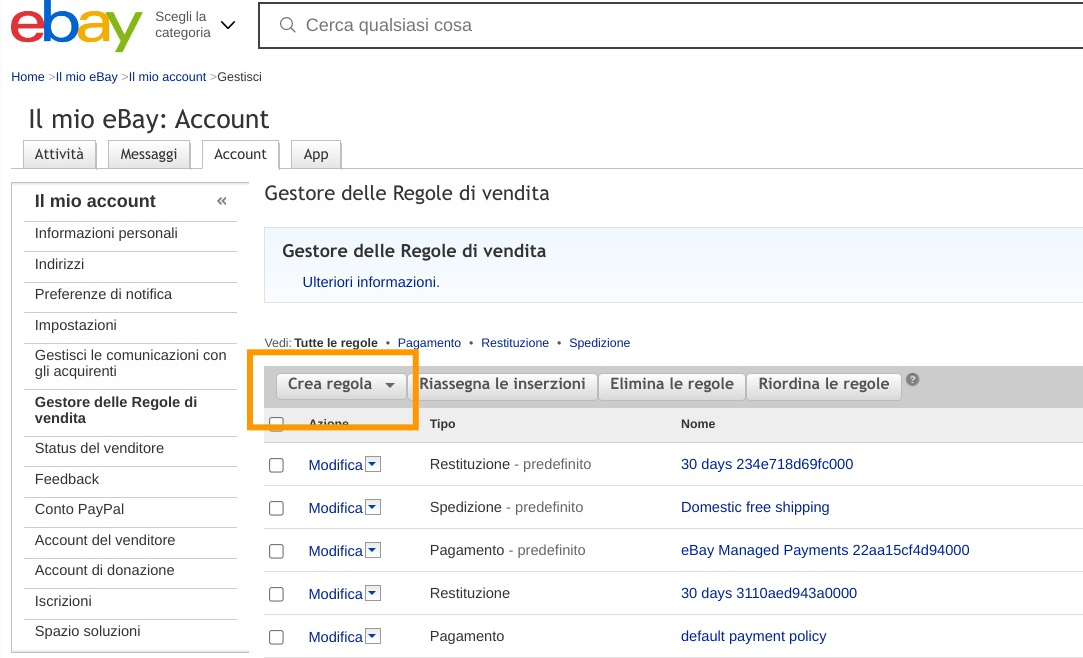Expand Modifica menu for eBay Managed Payments
This screenshot has width=1083, height=658.
coord(373,550)
